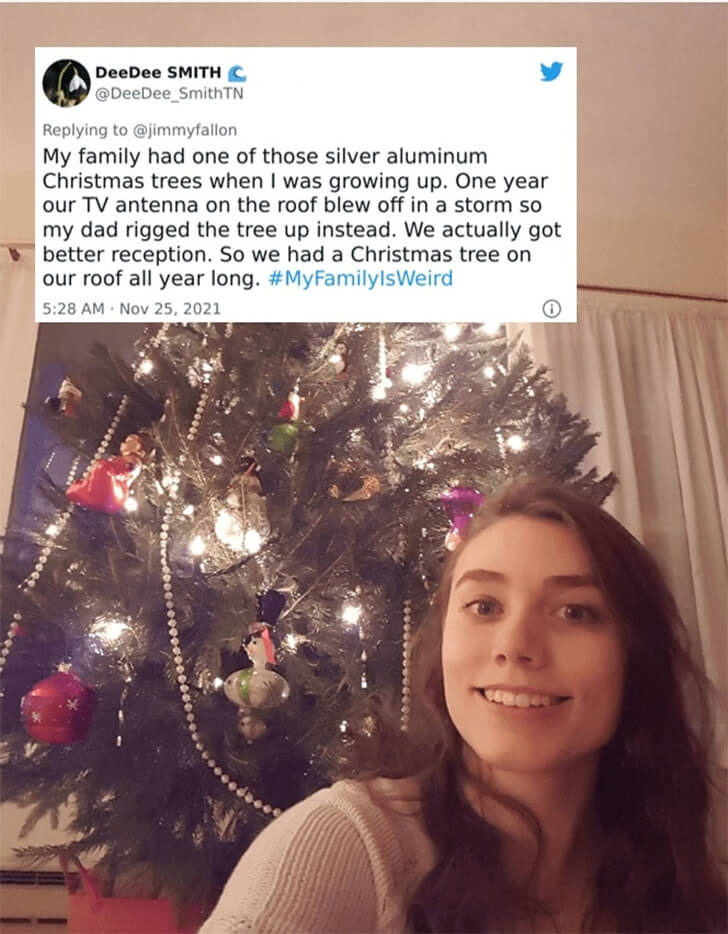Click the 'Replying to' label text
Image resolution: width=728 pixels, height=934 pixels.
(85, 130)
